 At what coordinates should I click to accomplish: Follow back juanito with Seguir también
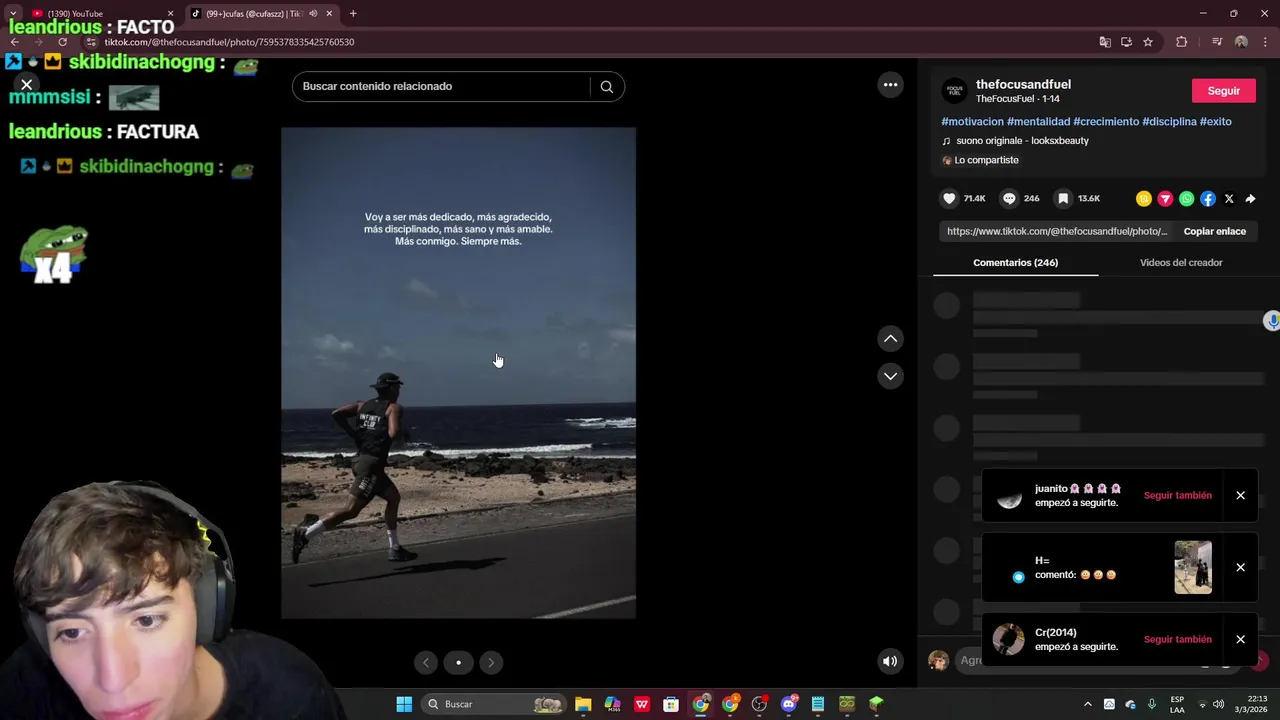coord(1177,495)
